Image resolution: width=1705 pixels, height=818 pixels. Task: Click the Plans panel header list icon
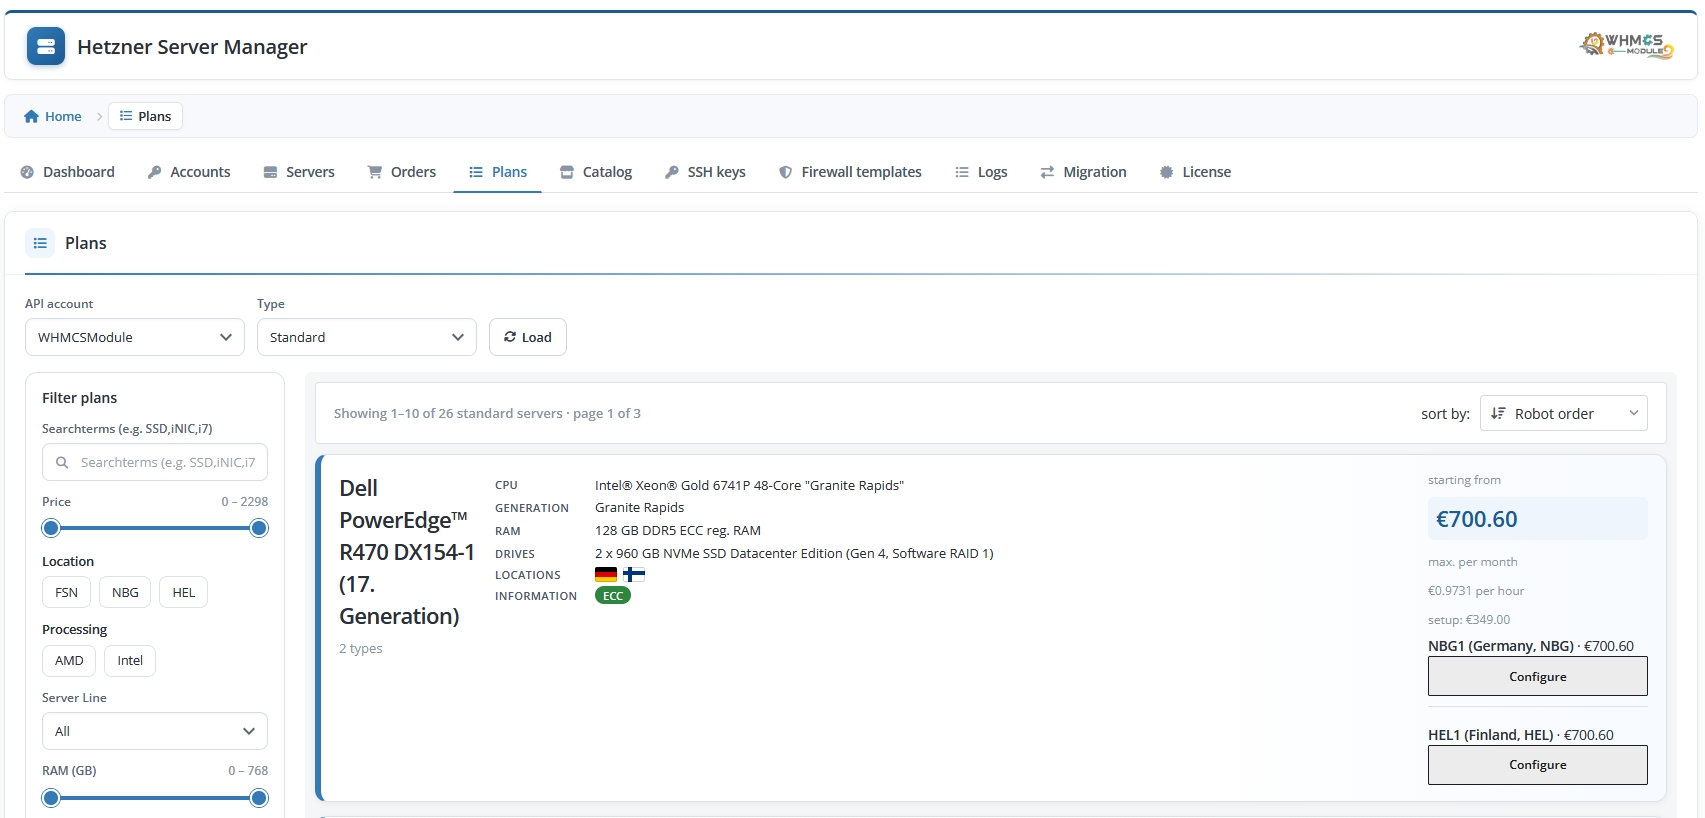40,243
